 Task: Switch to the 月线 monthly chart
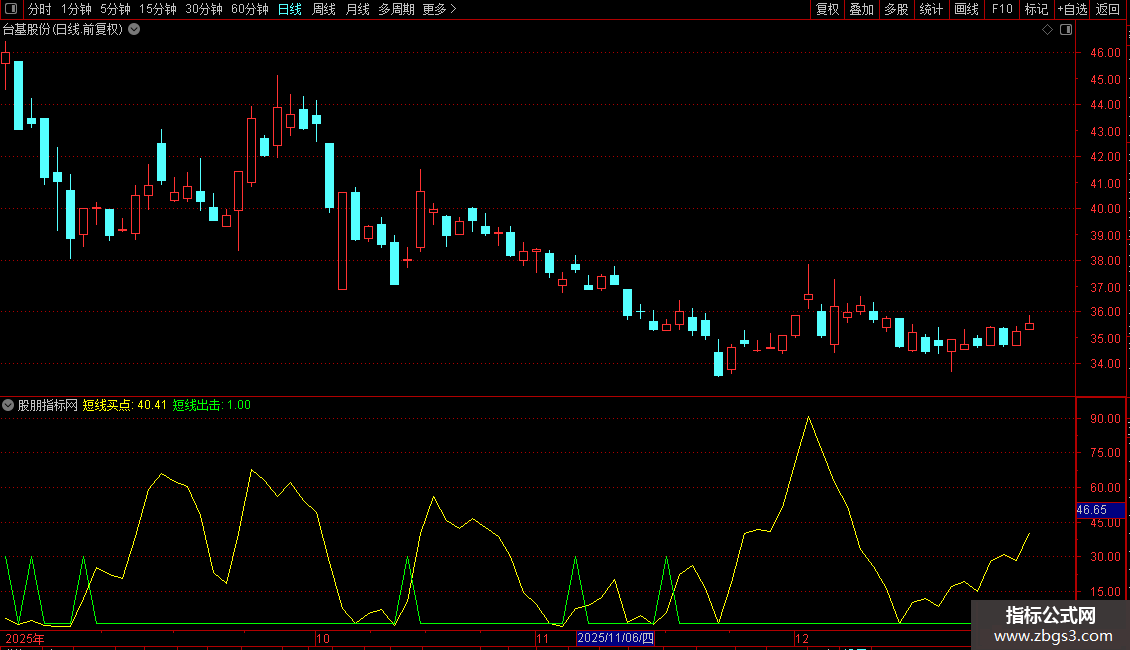pos(357,9)
